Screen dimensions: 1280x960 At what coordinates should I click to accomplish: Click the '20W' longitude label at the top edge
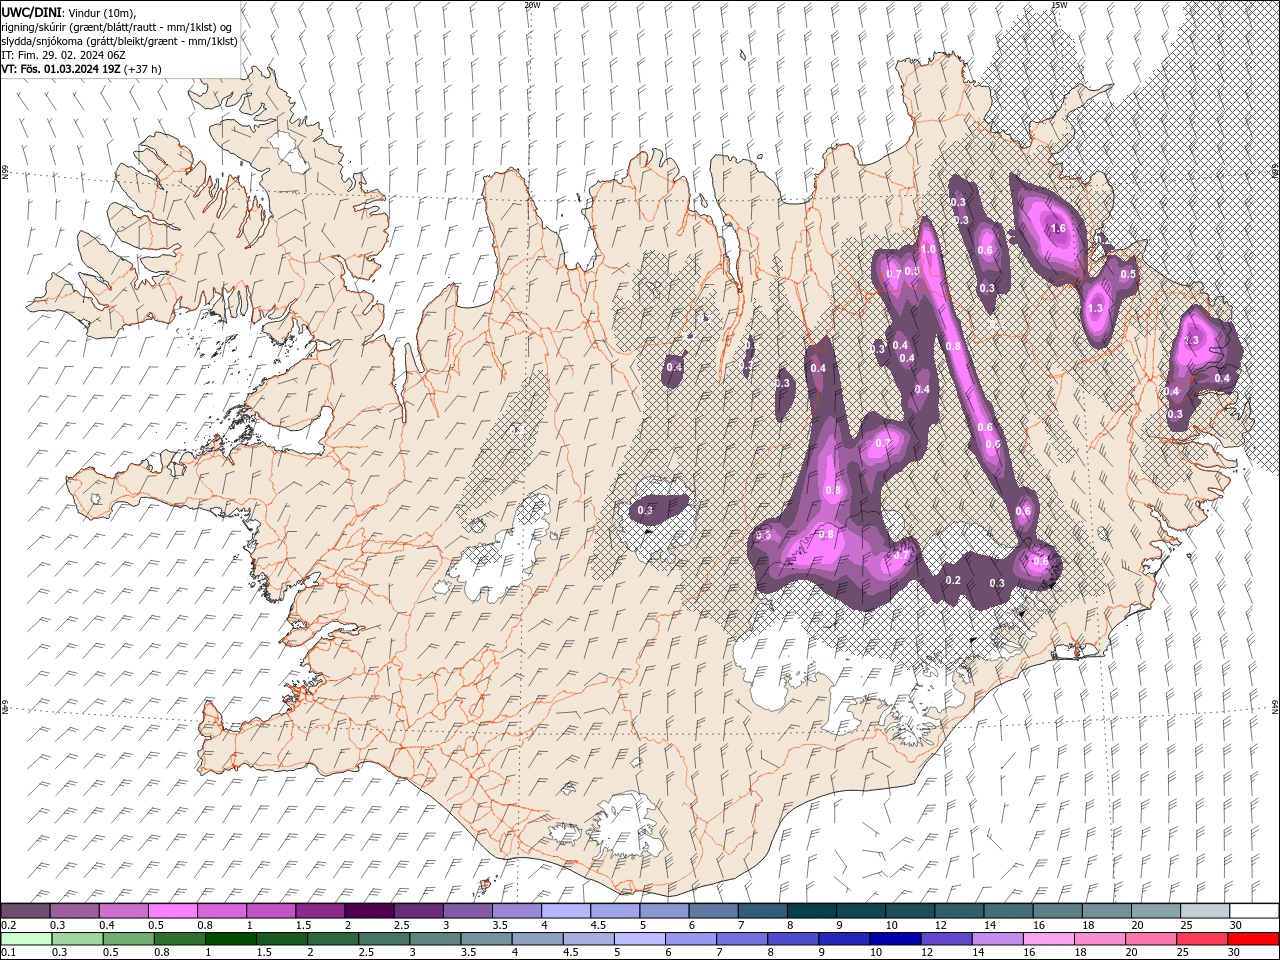(x=532, y=5)
